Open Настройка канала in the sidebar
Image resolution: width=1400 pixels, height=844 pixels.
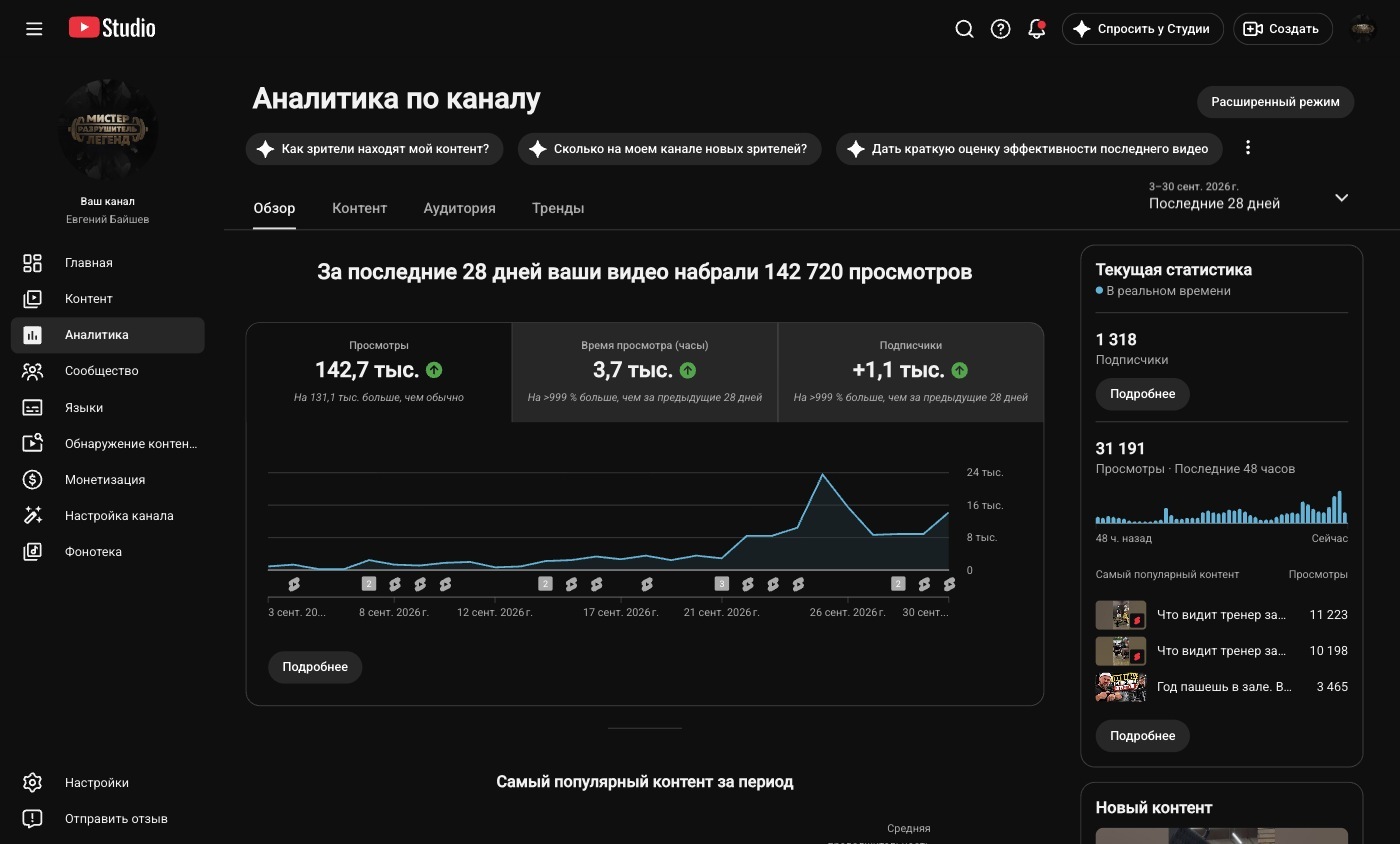coord(108,516)
